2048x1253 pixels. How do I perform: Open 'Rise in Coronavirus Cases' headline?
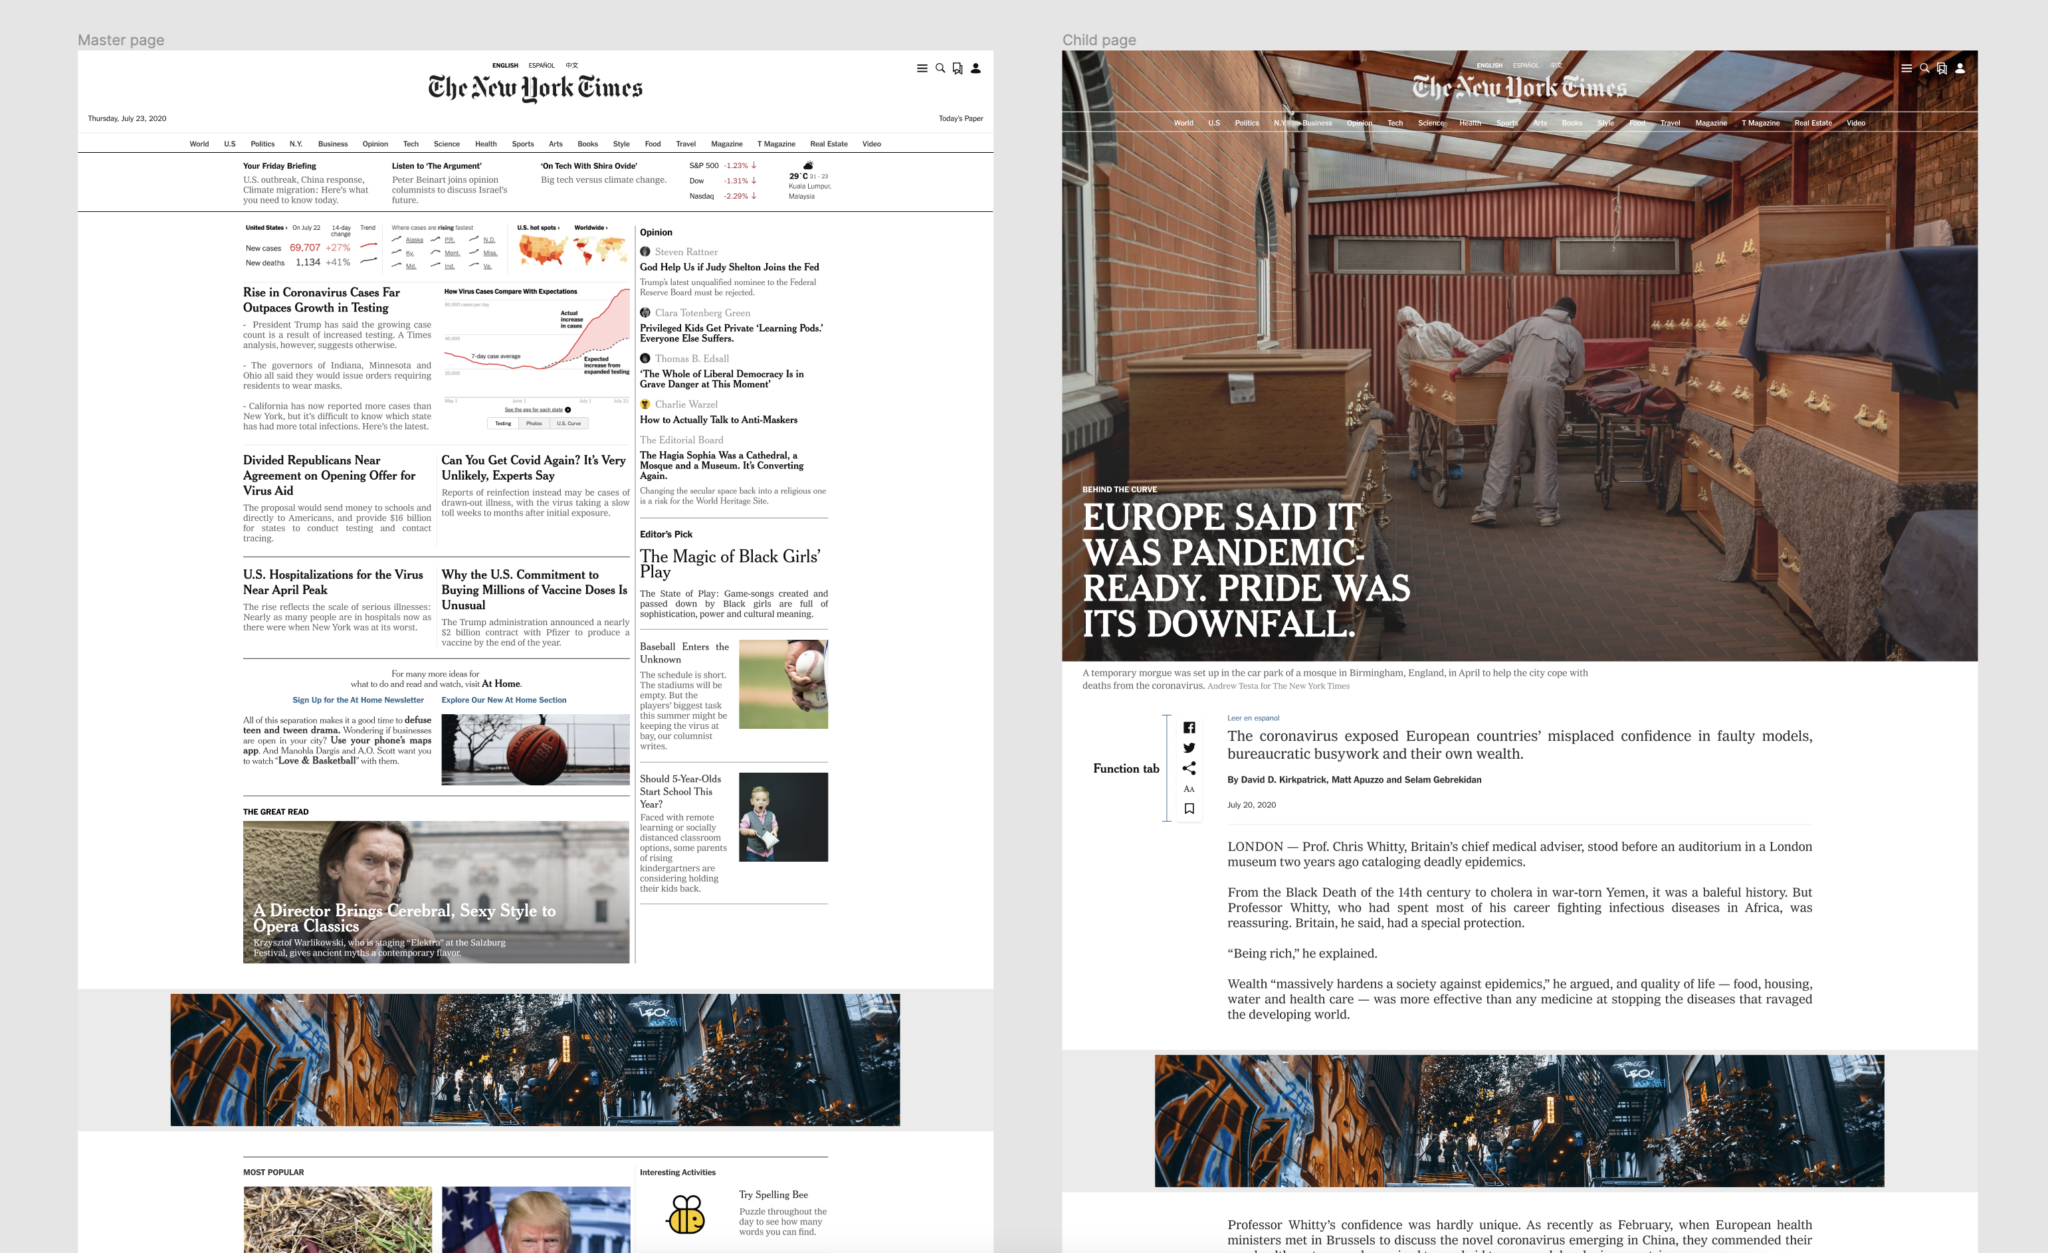tap(321, 300)
